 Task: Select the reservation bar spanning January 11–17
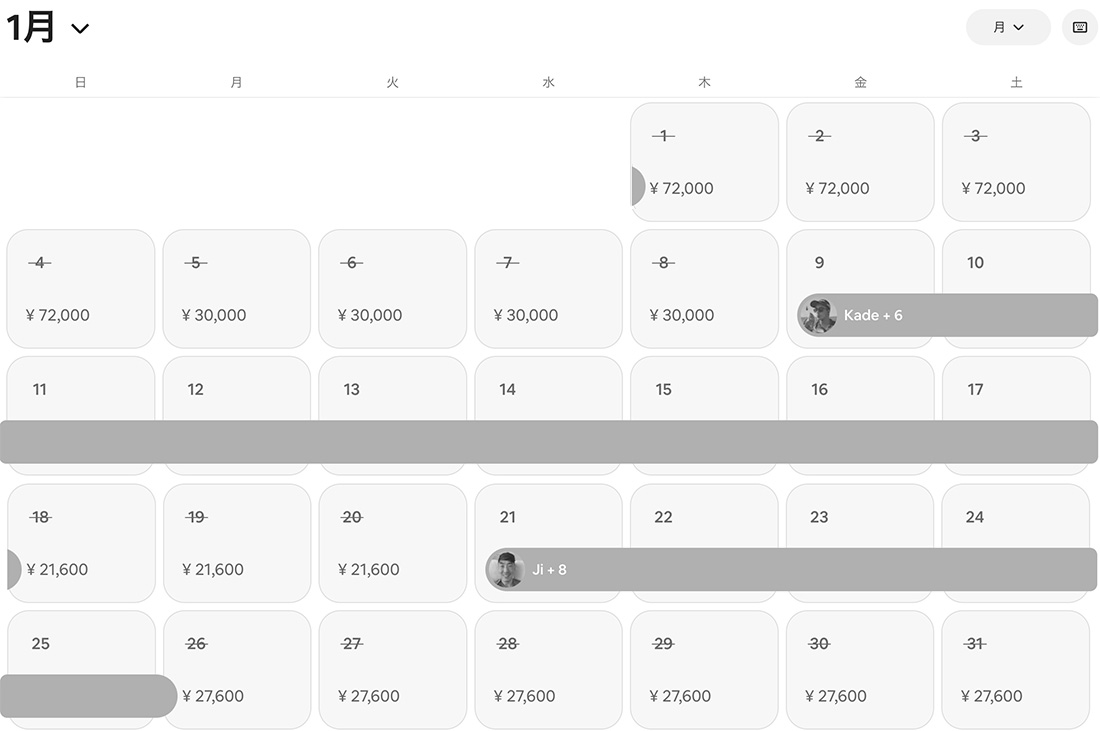(548, 442)
